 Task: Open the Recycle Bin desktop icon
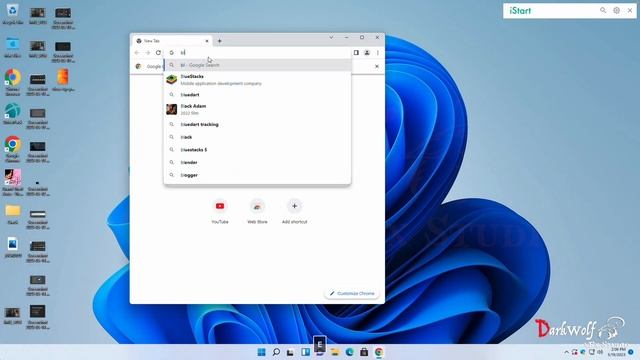pos(13,14)
